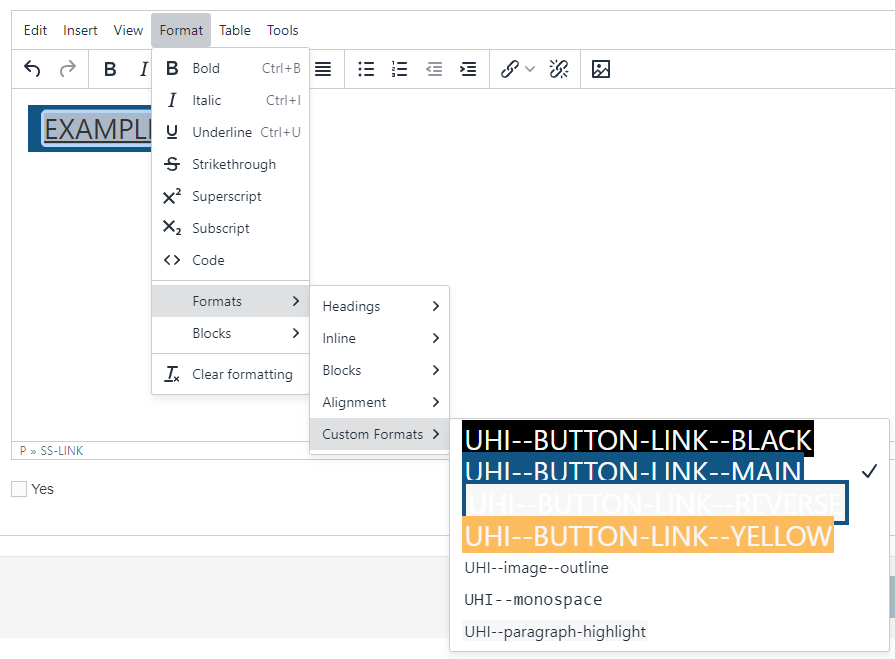Click the Justify alignment icon
The height and width of the screenshot is (659, 895).
click(323, 69)
